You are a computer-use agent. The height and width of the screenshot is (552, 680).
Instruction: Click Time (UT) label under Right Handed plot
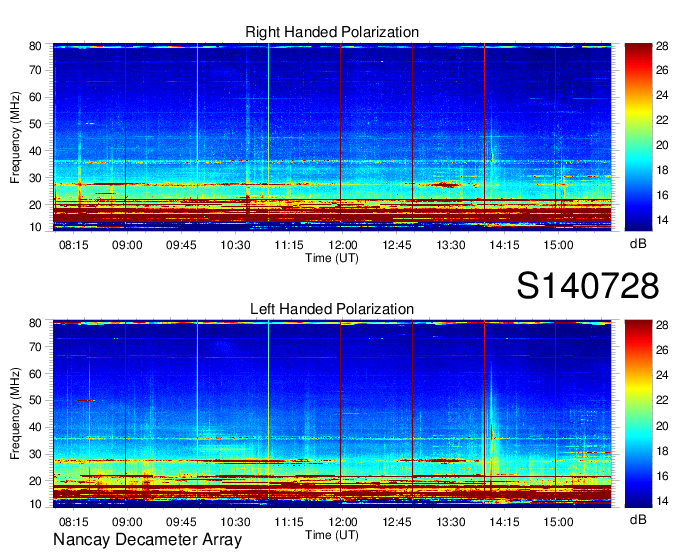pos(332,258)
